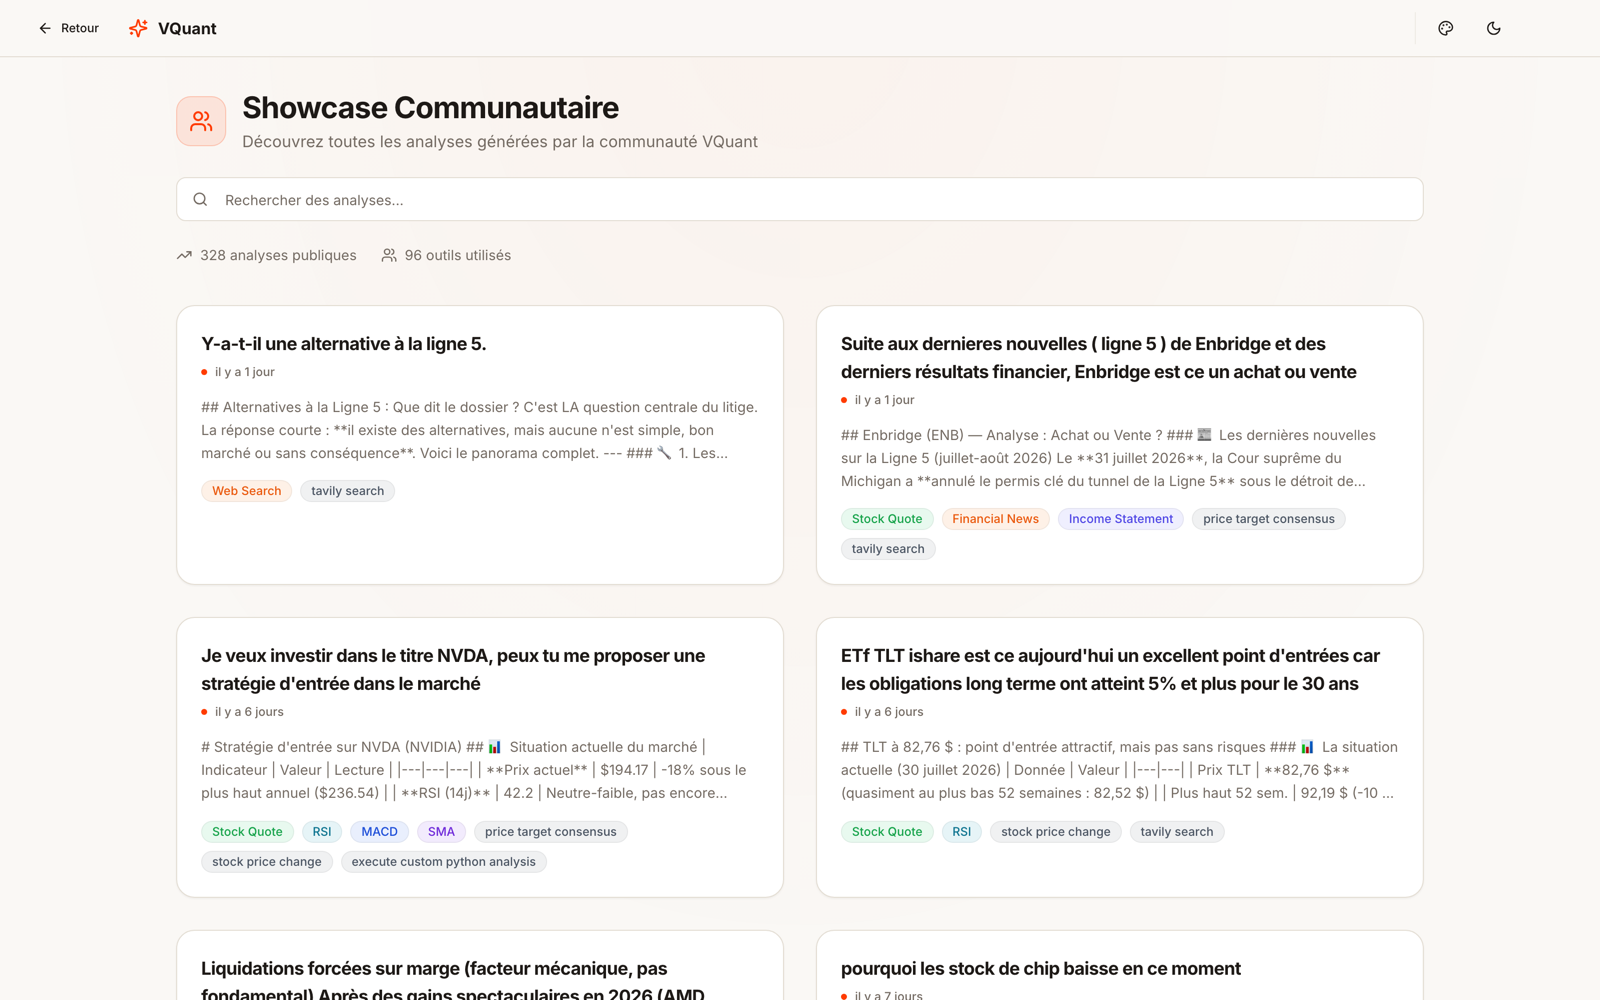
Task: Click Stock Quote tag in the NVDA card
Action: tap(247, 832)
